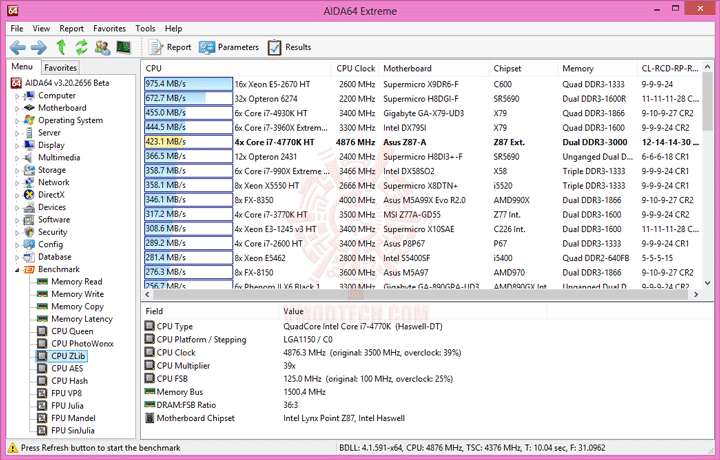The image size is (720, 460).
Task: Select CPU Queen benchmark
Action: (x=72, y=331)
